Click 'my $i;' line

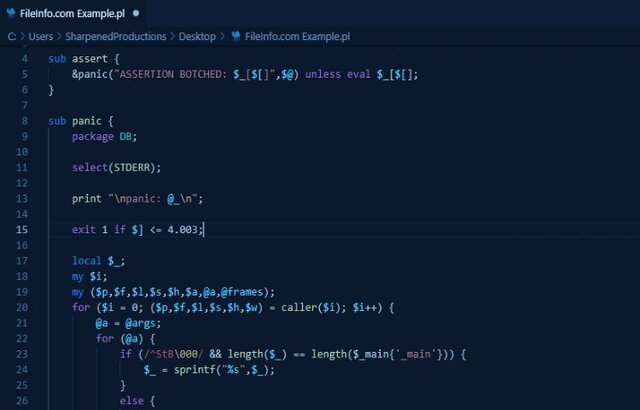pyautogui.click(x=90, y=277)
